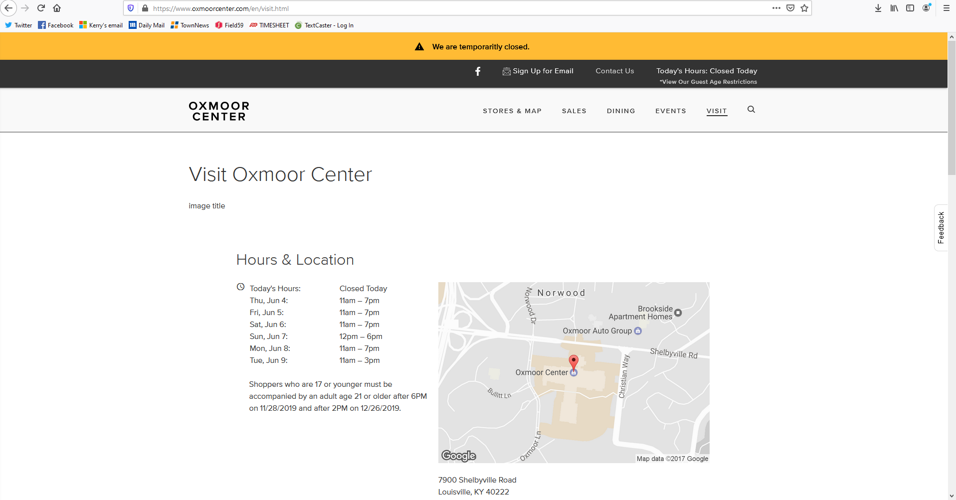The image size is (956, 500).
Task: Click the Sun, Jun 7 hours row
Action: coord(316,337)
